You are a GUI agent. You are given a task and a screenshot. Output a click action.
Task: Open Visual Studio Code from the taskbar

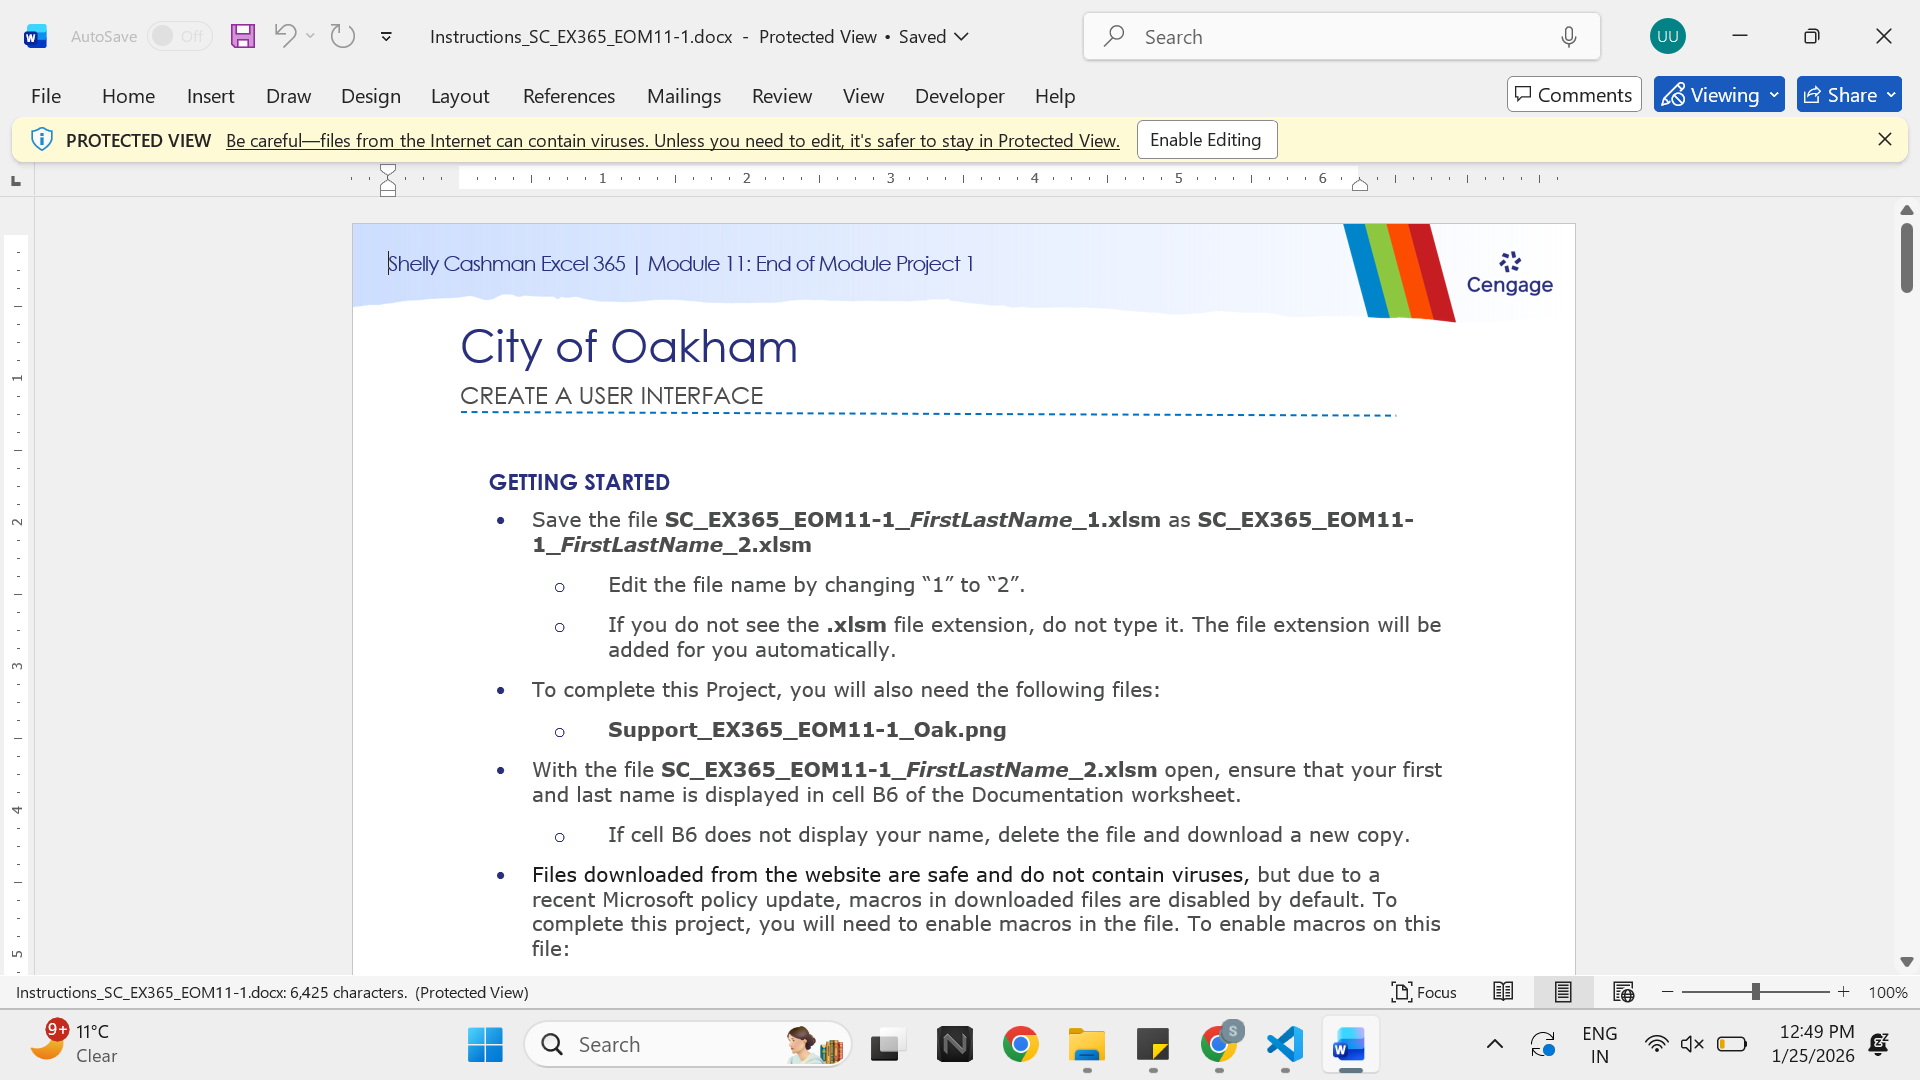(x=1285, y=1045)
